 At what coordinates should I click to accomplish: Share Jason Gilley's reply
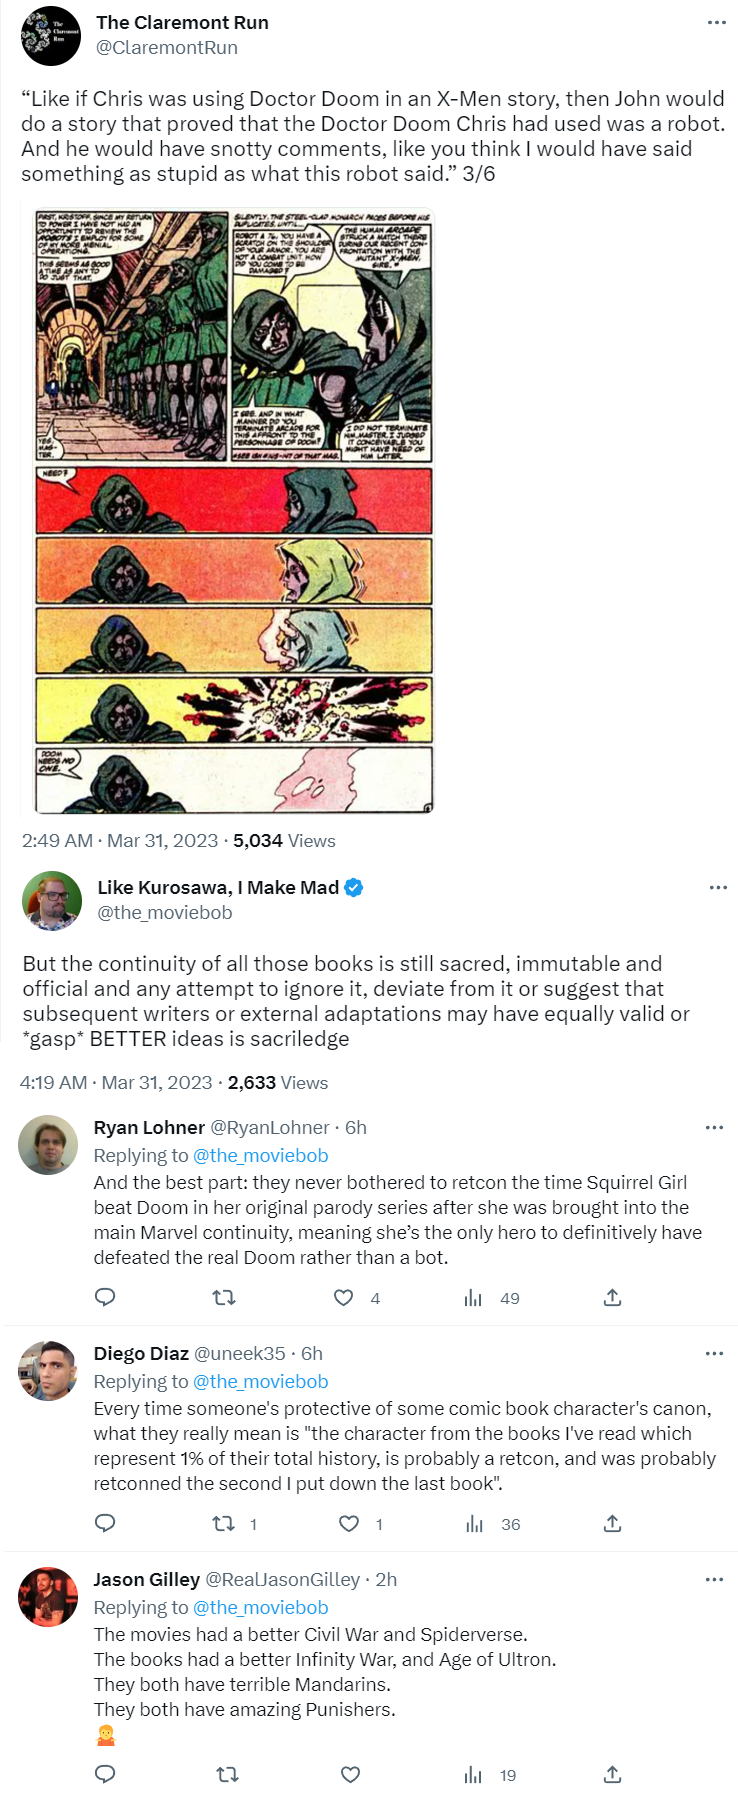point(613,1774)
